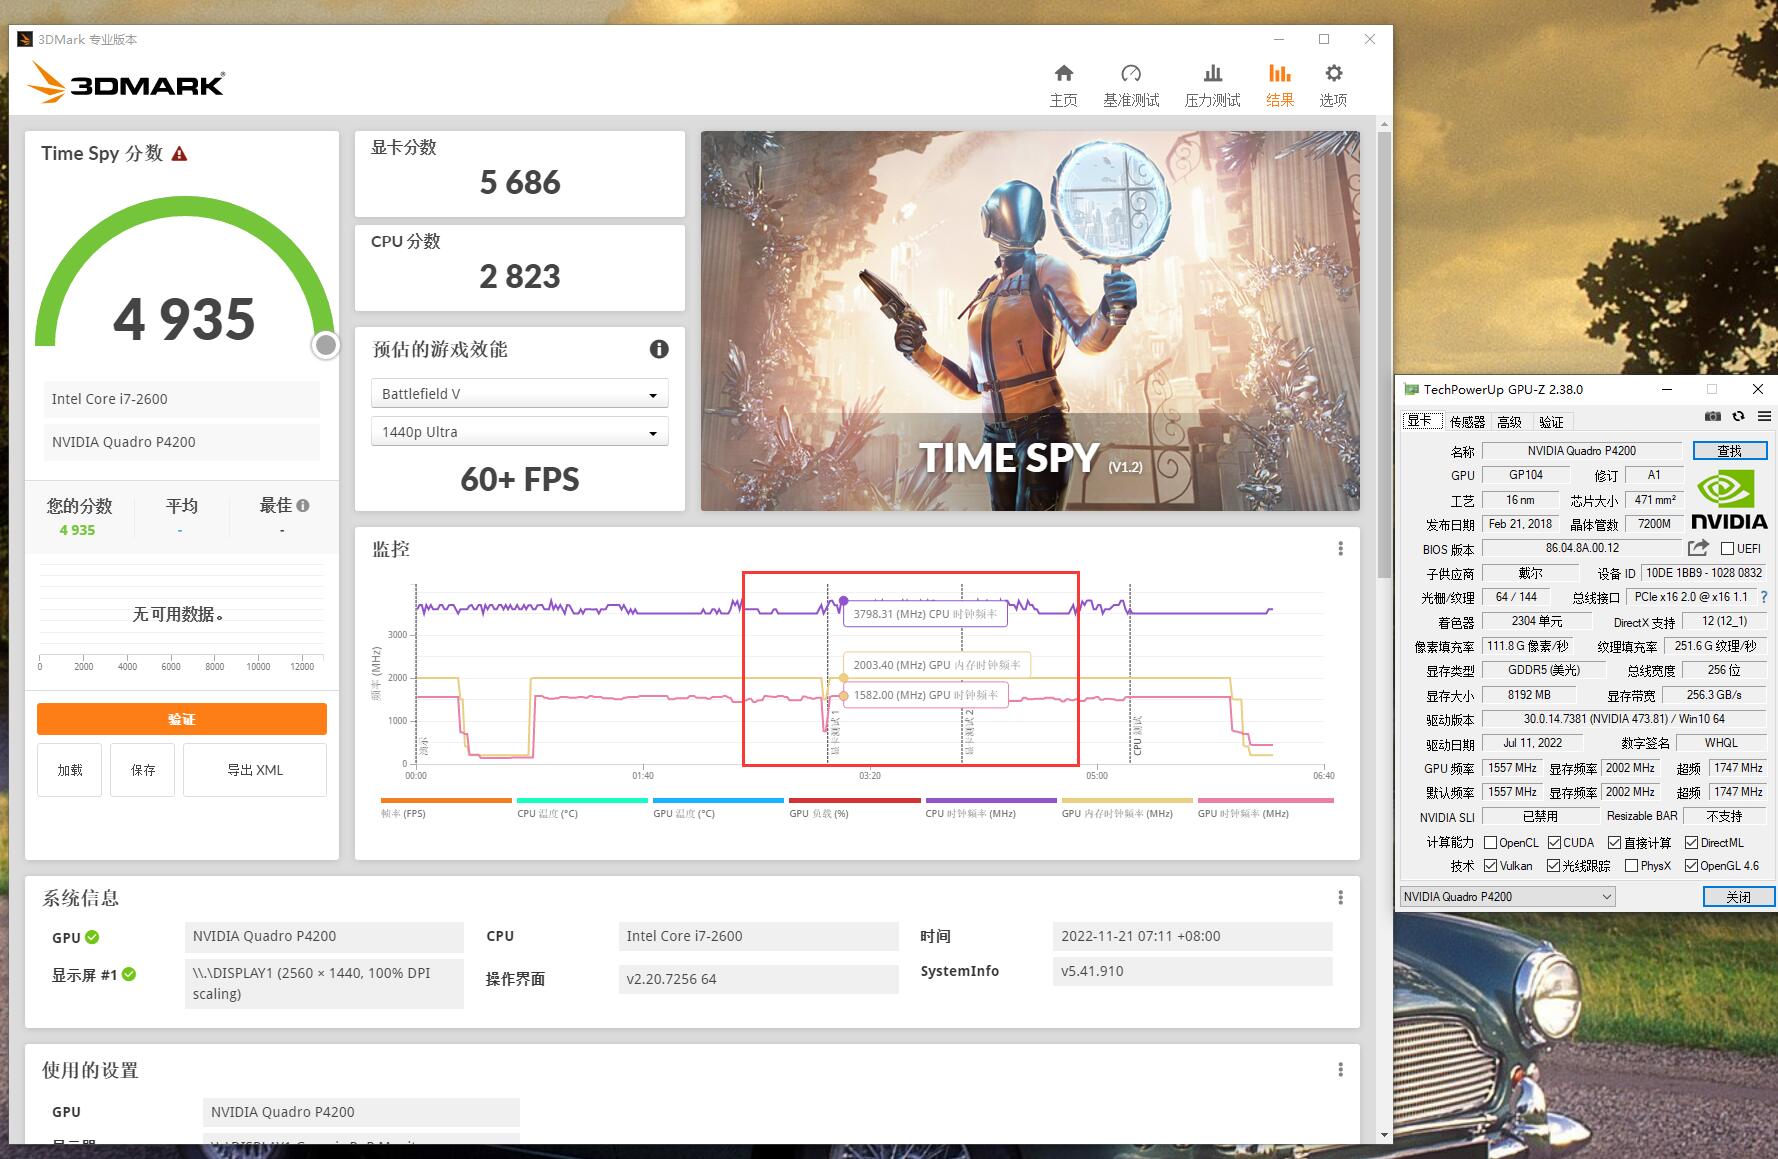Image resolution: width=1778 pixels, height=1159 pixels.
Task: Click the yellow GPU 内存时钟频率 legend bar
Action: coord(1127,801)
